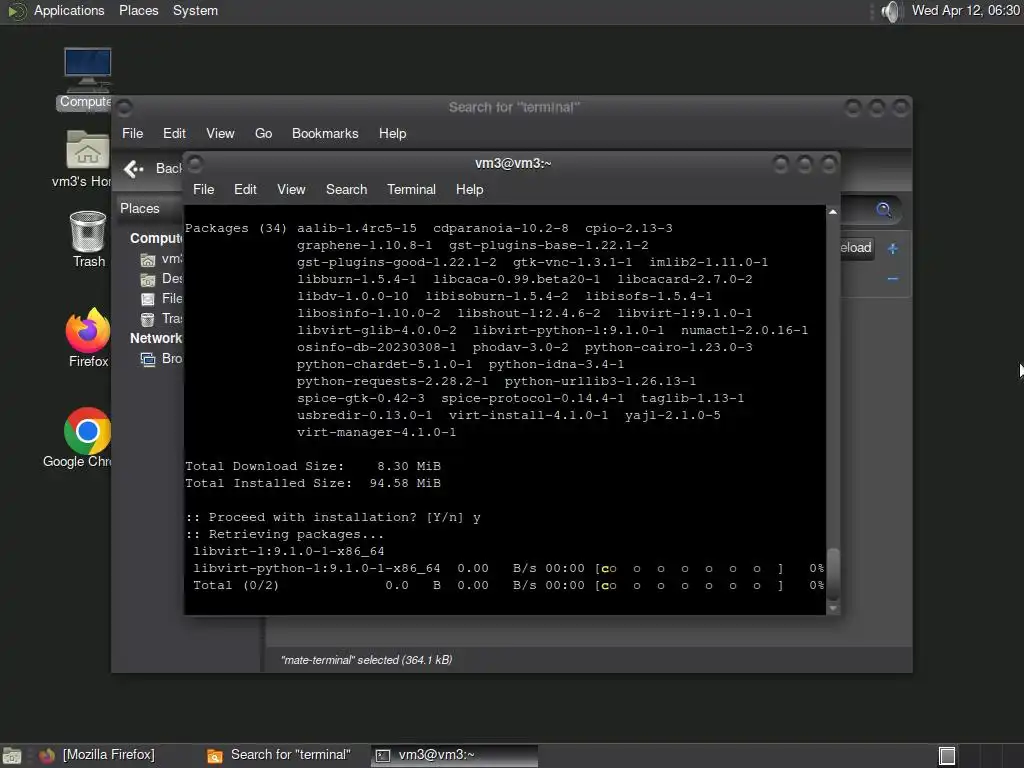This screenshot has height=768, width=1024.
Task: Click the volume speaker icon in top panel
Action: tap(891, 11)
